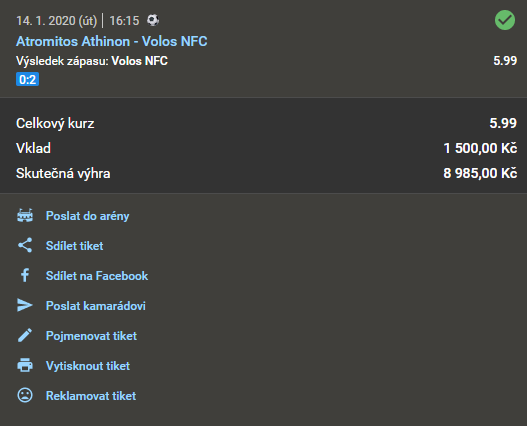The width and height of the screenshot is (527, 426).
Task: Click the Skutečná výhra amount 8 985,00 Kč
Action: tap(480, 173)
